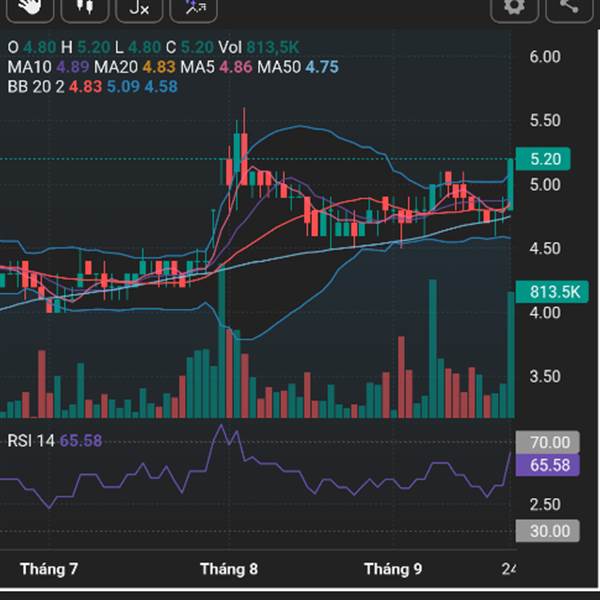This screenshot has height=600, width=600.
Task: Click the 70.00 RSI overbought level tag
Action: tap(548, 442)
